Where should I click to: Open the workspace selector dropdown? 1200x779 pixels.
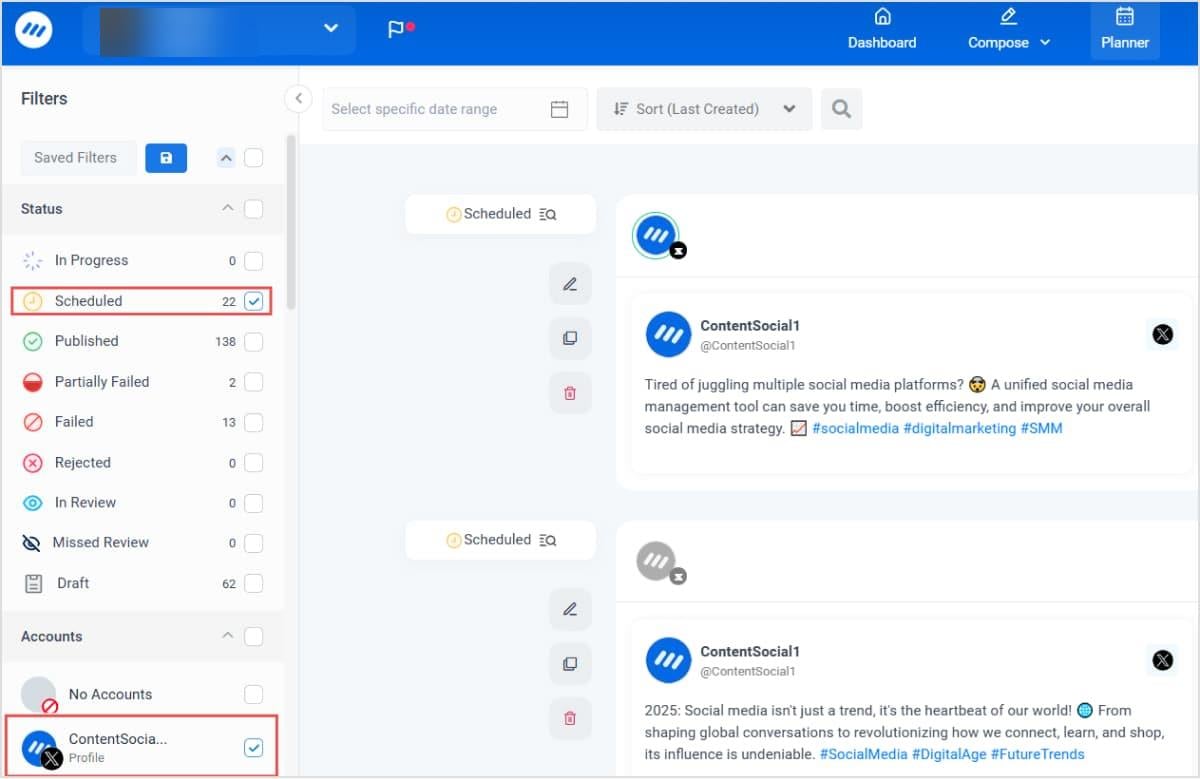331,29
